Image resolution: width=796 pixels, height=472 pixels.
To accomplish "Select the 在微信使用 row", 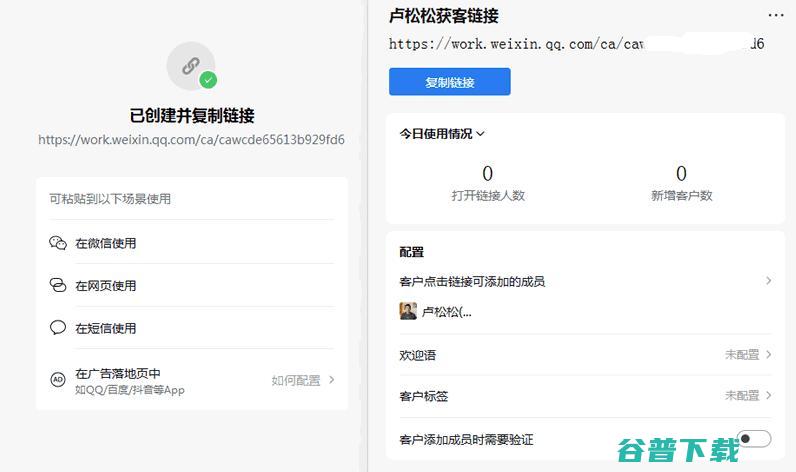I will click(x=192, y=243).
